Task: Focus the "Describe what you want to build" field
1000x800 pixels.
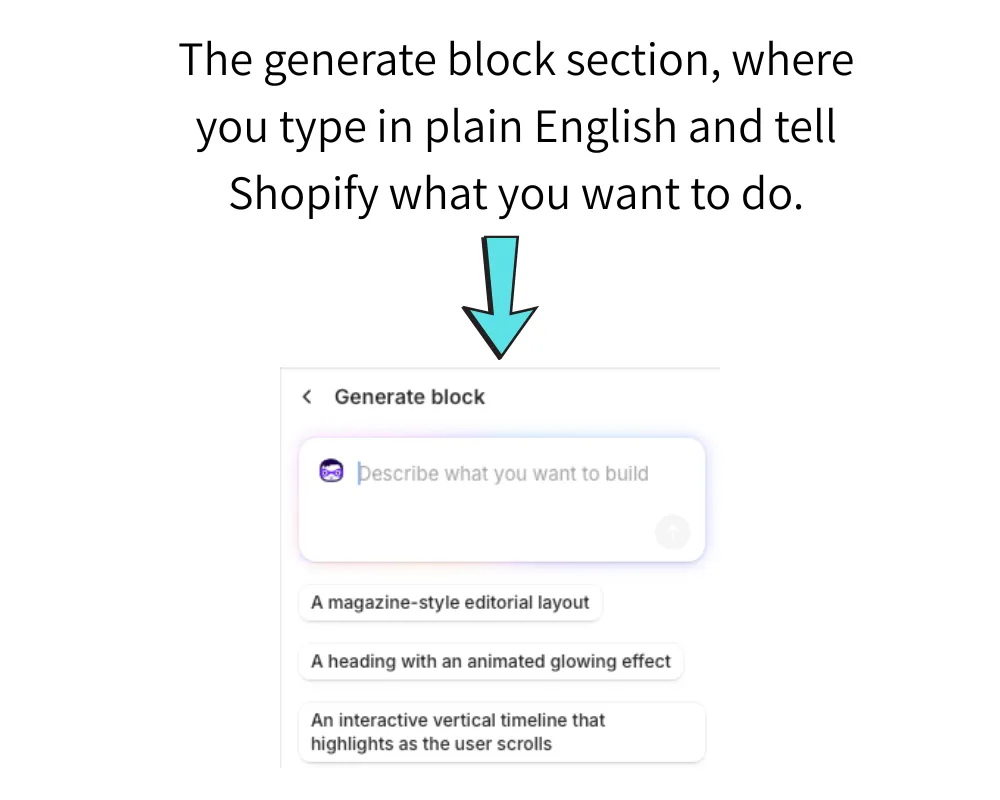Action: pos(503,474)
